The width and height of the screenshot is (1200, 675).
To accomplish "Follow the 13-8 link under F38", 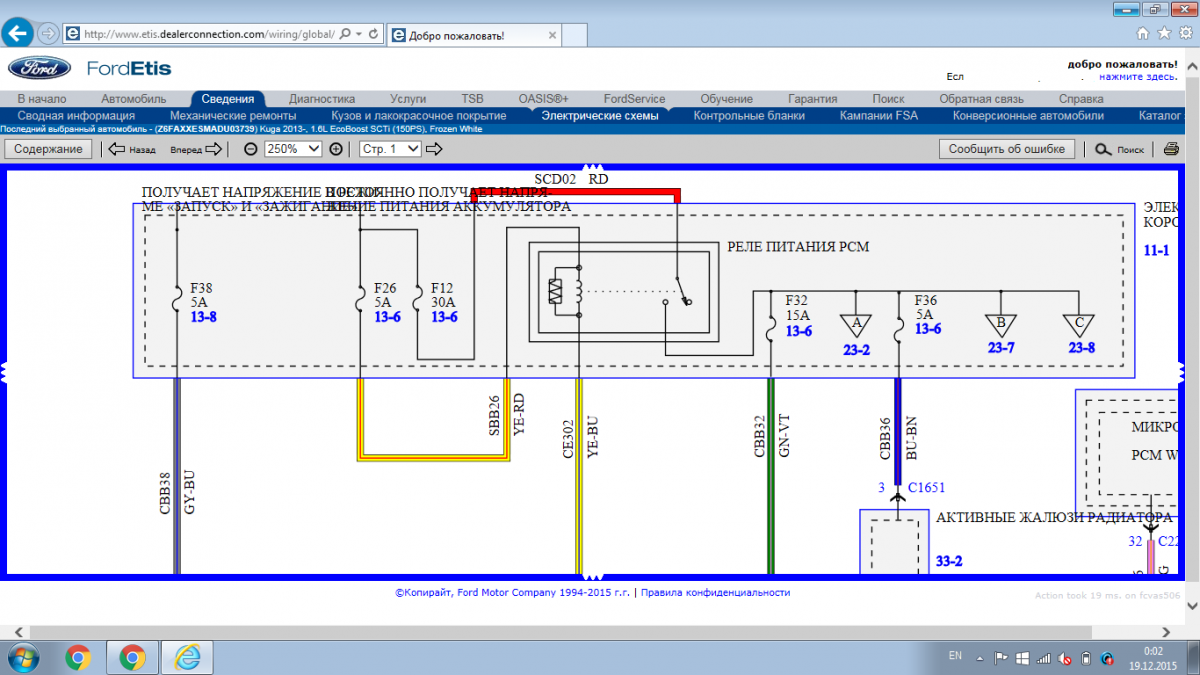I will click(x=203, y=316).
